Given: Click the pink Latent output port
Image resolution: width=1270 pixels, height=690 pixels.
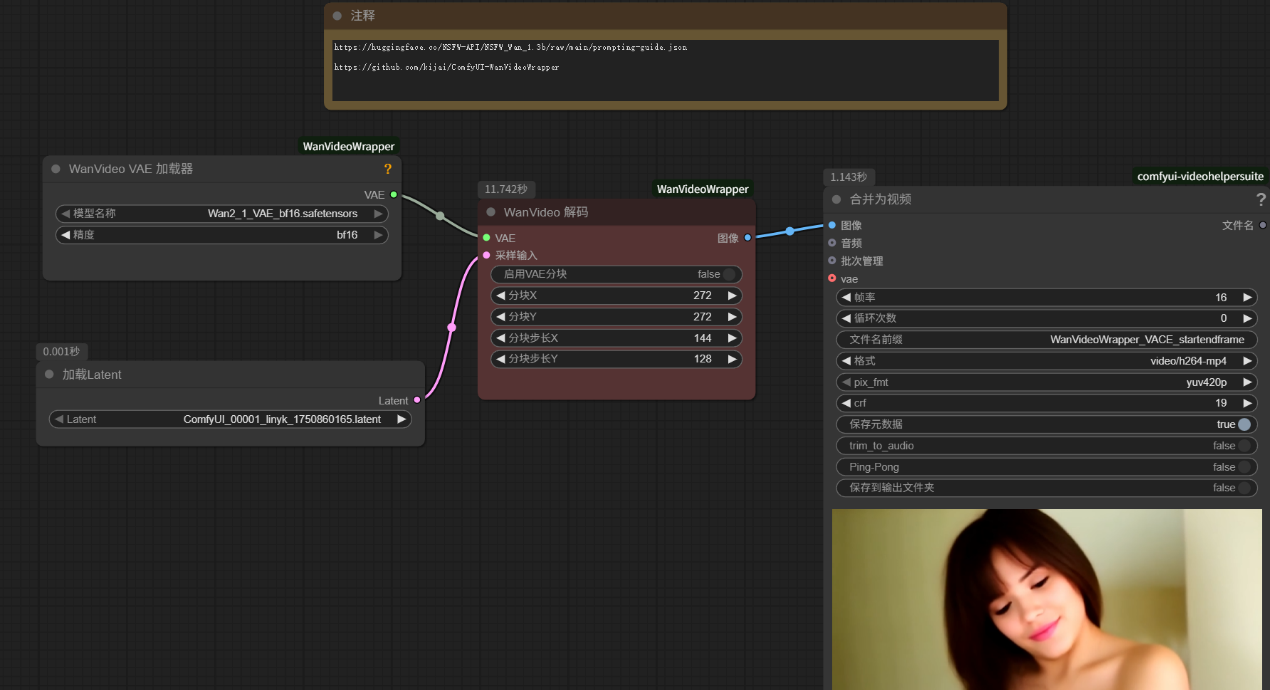Looking at the screenshot, I should (x=417, y=400).
